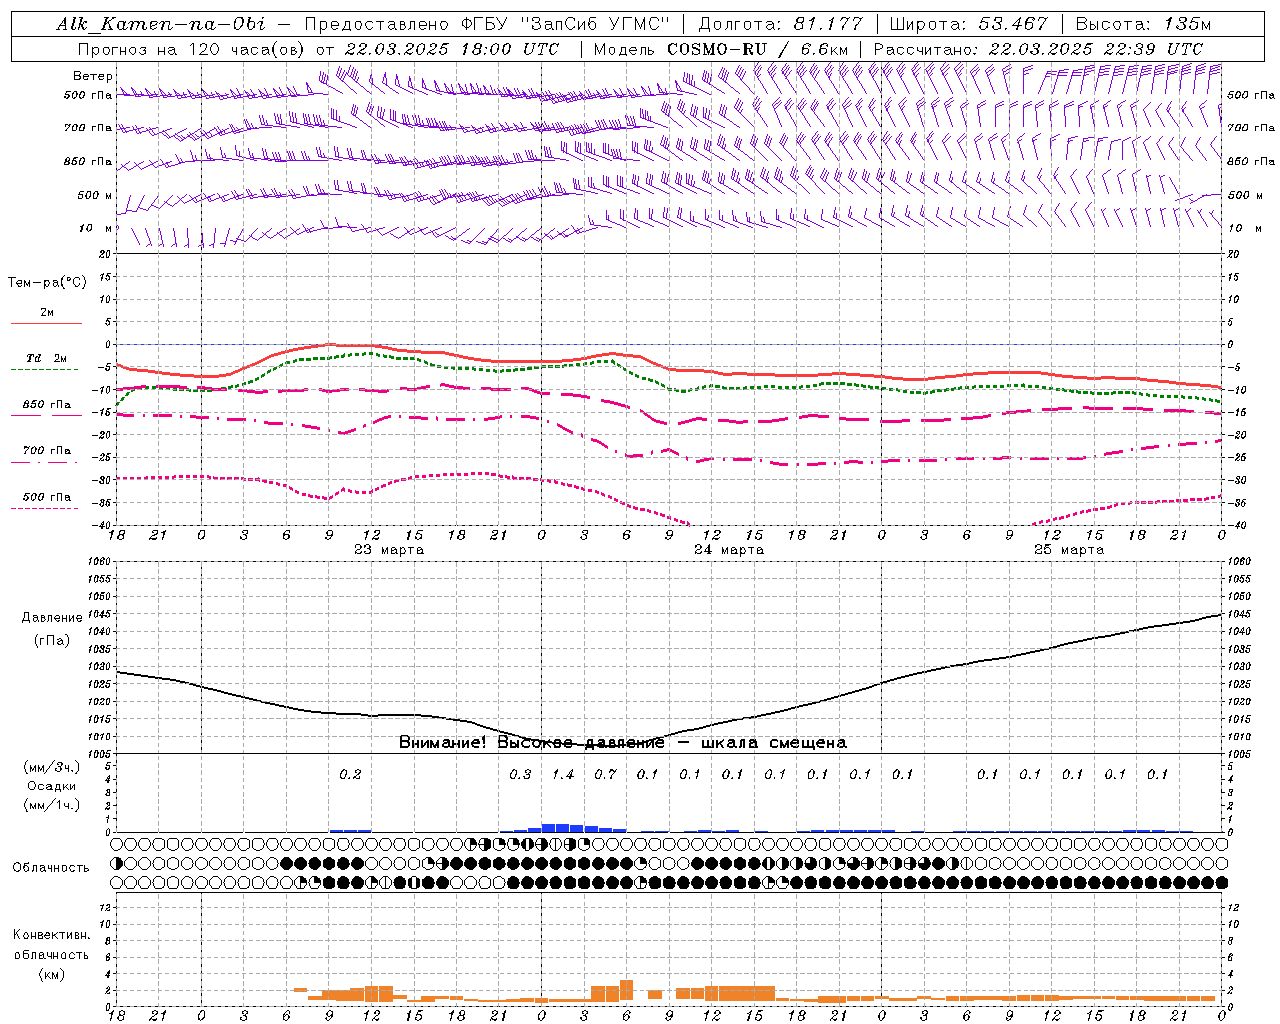Image resolution: width=1280 pixels, height=1024 pixels.
Task: Click the 'Td 2м' dew point legend entry
Action: pyautogui.click(x=47, y=358)
